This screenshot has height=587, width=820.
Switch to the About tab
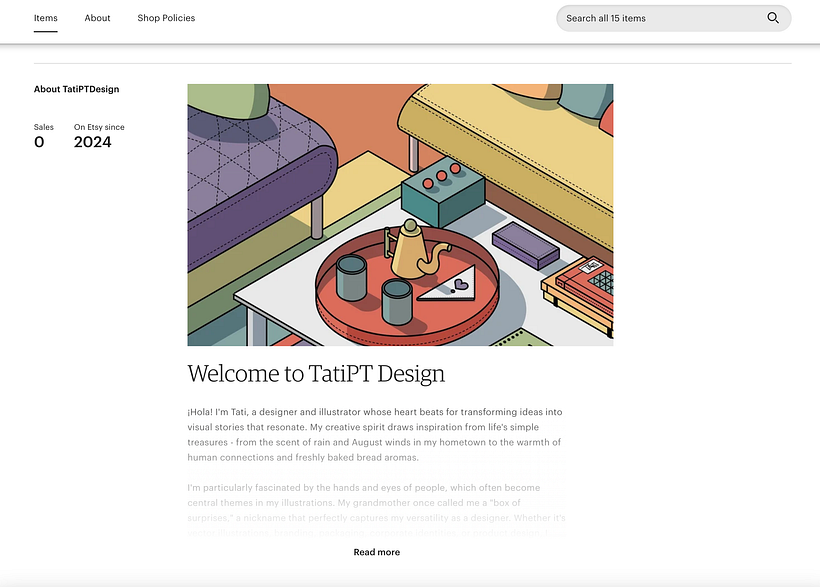click(97, 17)
